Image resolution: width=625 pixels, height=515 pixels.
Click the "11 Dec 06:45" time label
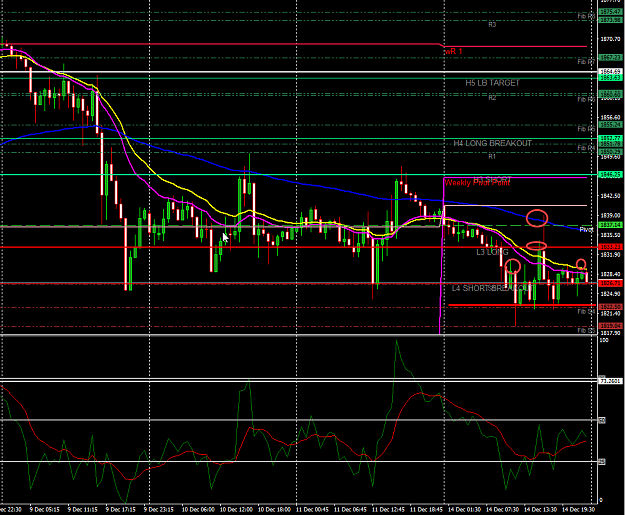(350, 509)
